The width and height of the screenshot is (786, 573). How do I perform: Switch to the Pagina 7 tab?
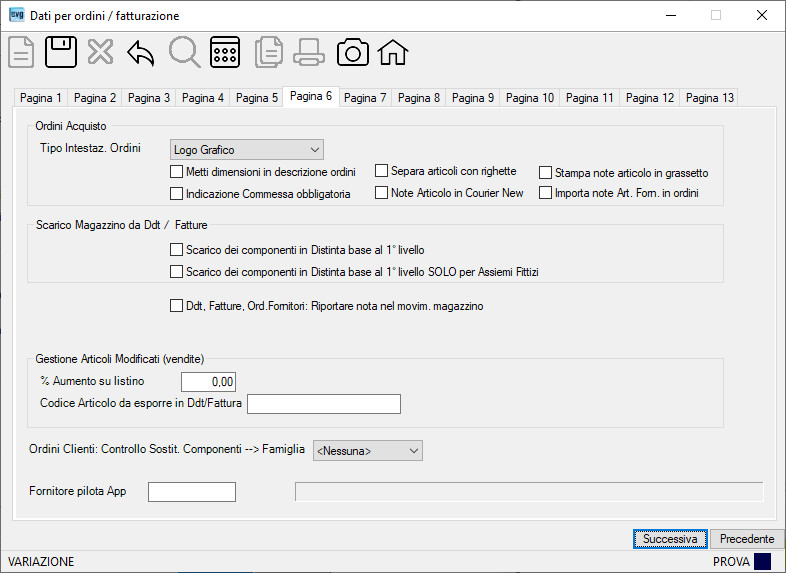(365, 98)
